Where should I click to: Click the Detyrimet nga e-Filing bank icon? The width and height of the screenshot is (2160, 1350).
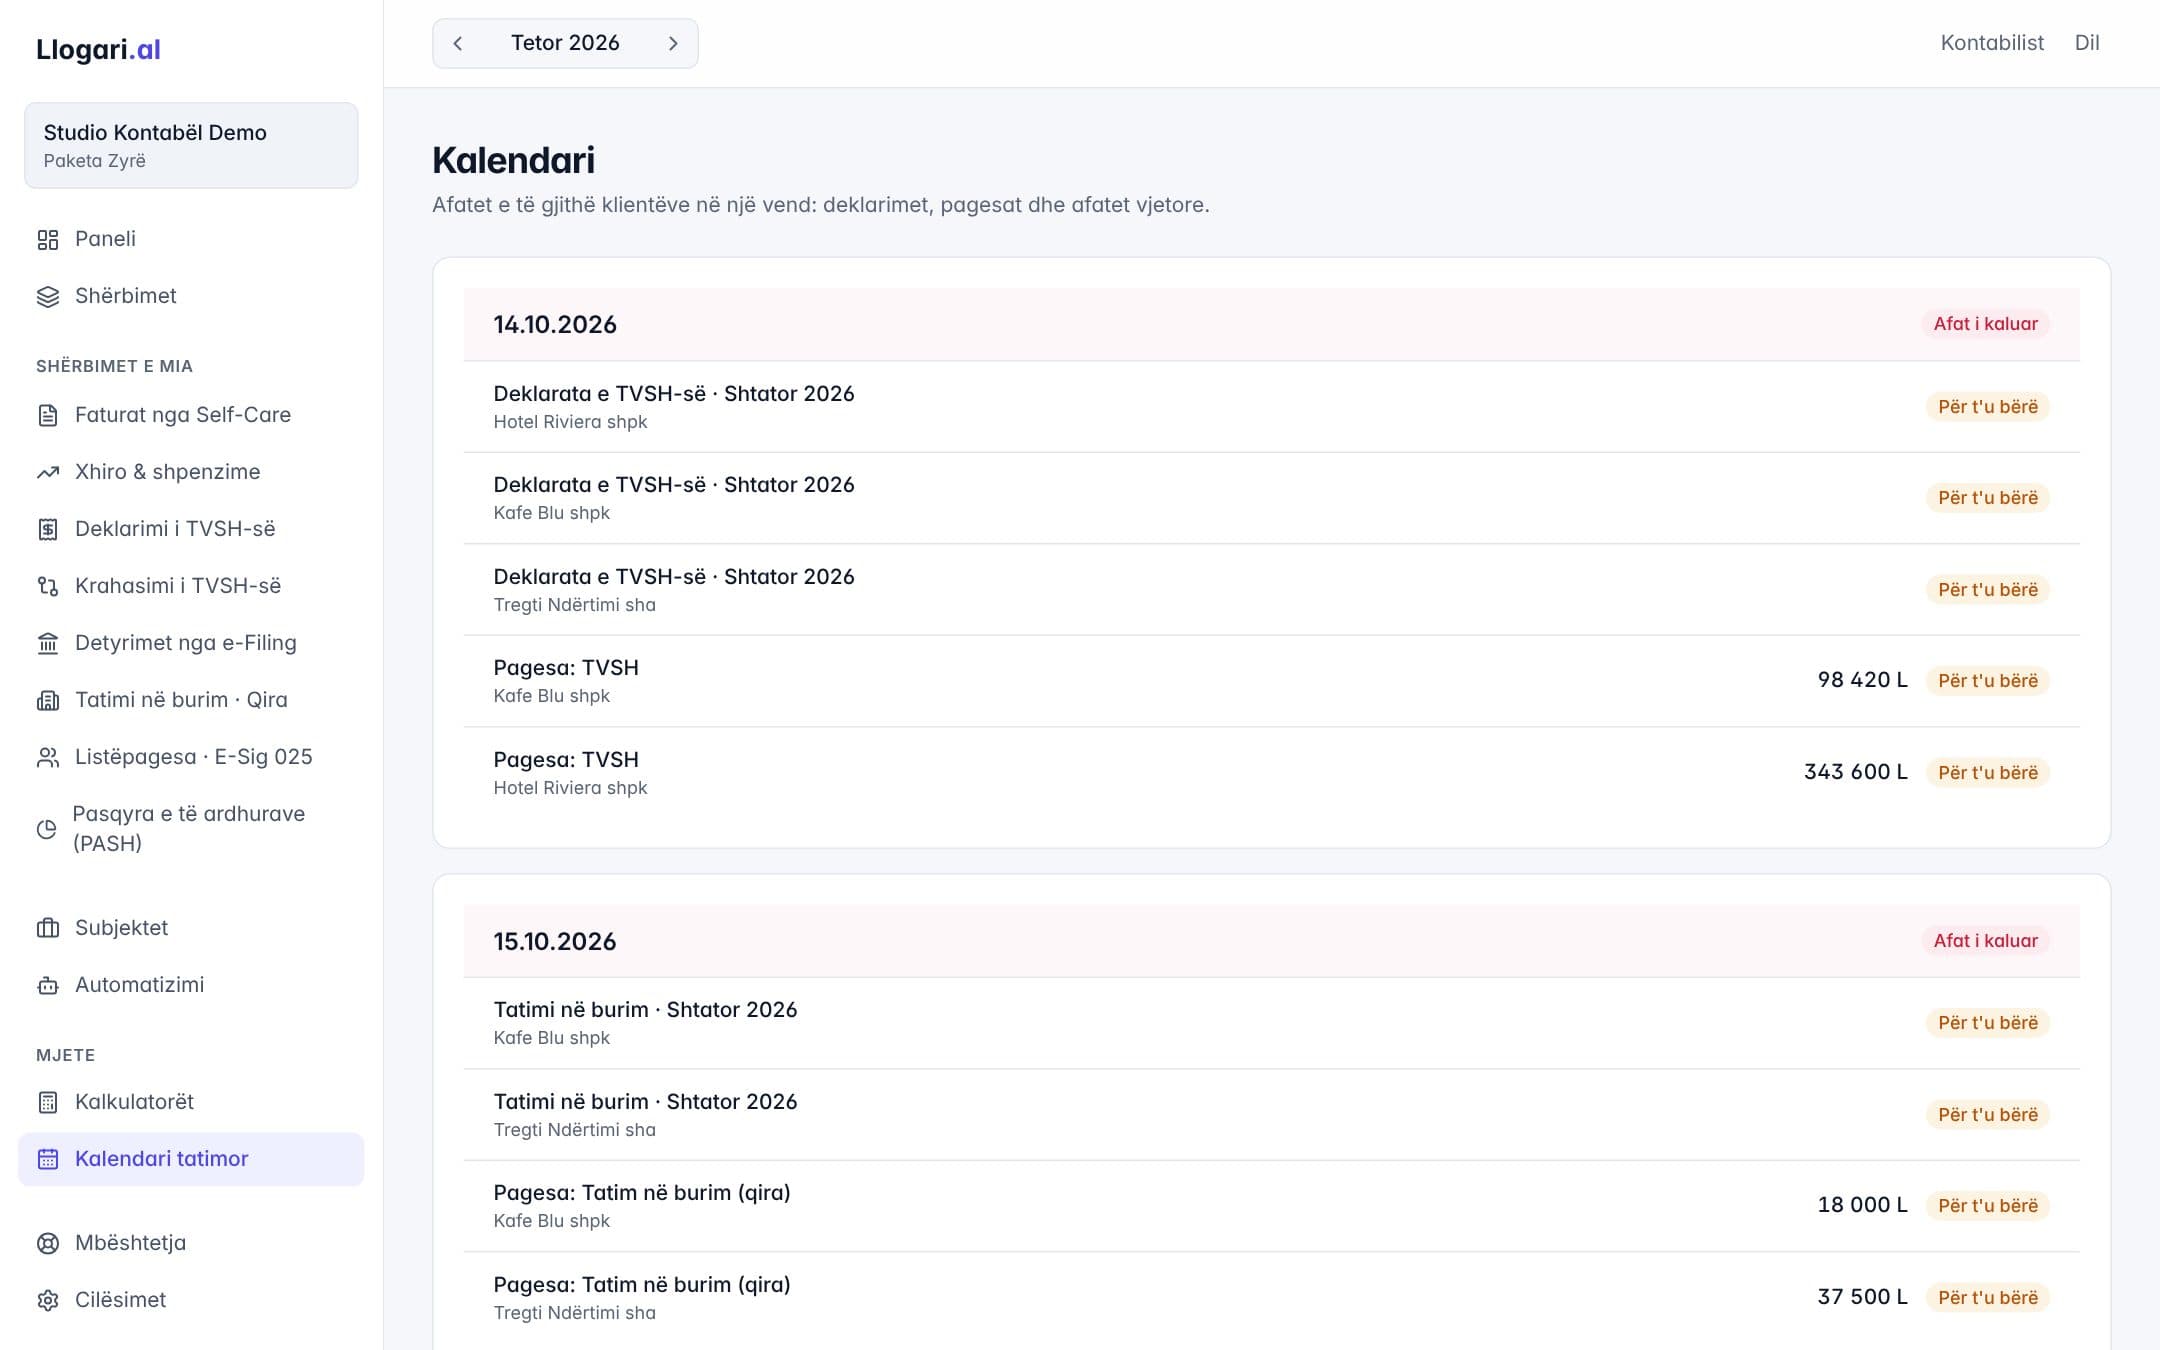pyautogui.click(x=48, y=643)
